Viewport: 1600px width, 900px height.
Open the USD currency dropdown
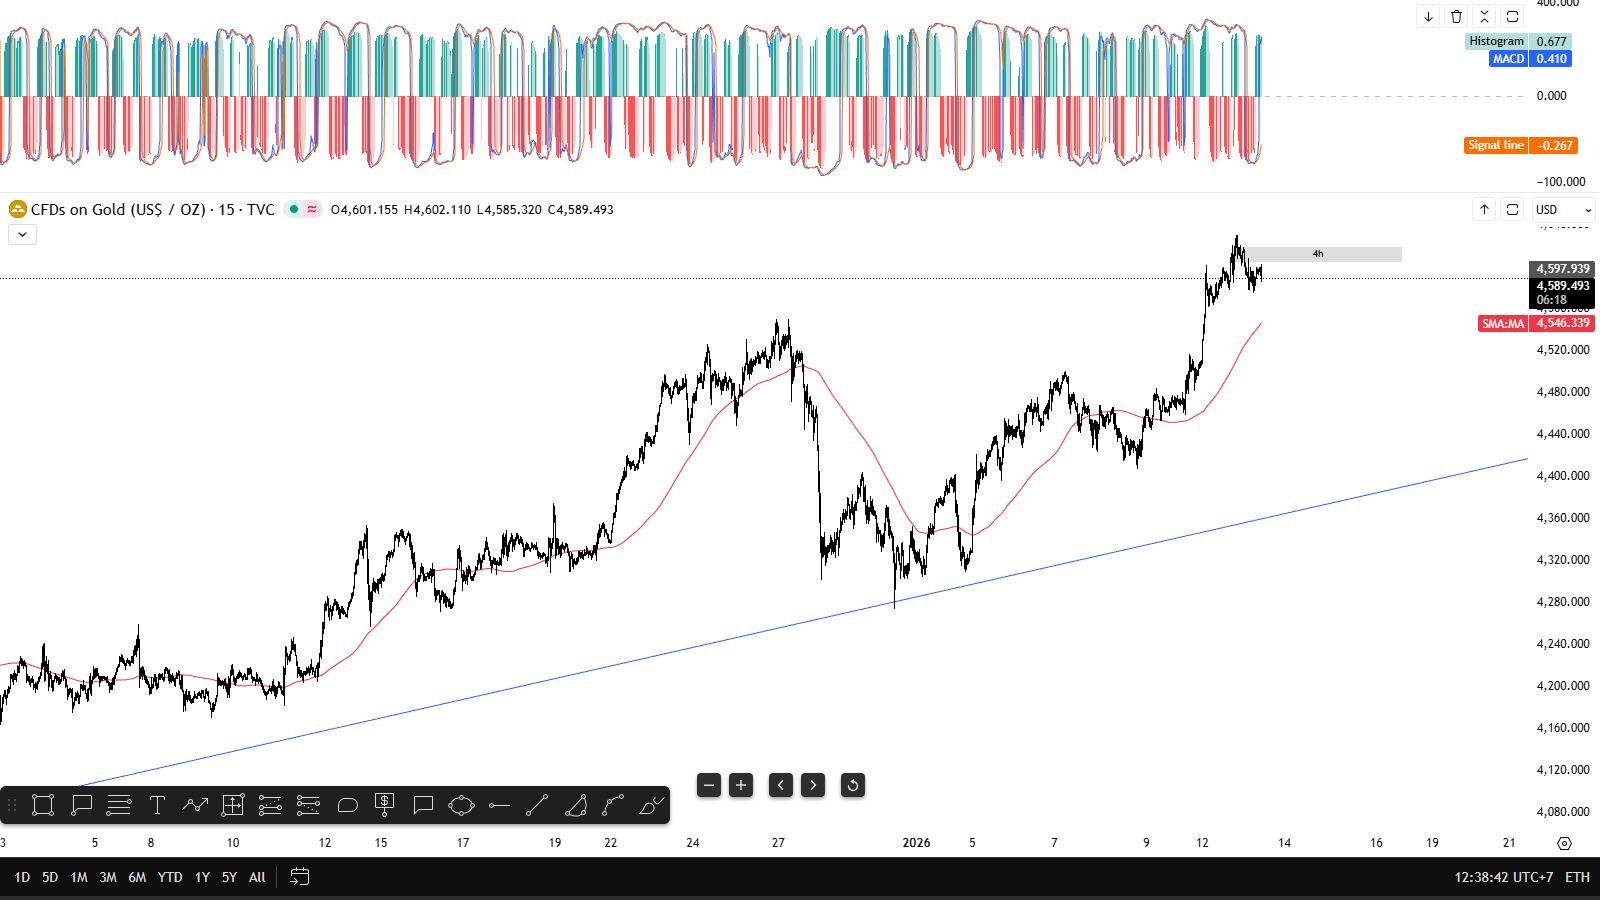(x=1563, y=209)
